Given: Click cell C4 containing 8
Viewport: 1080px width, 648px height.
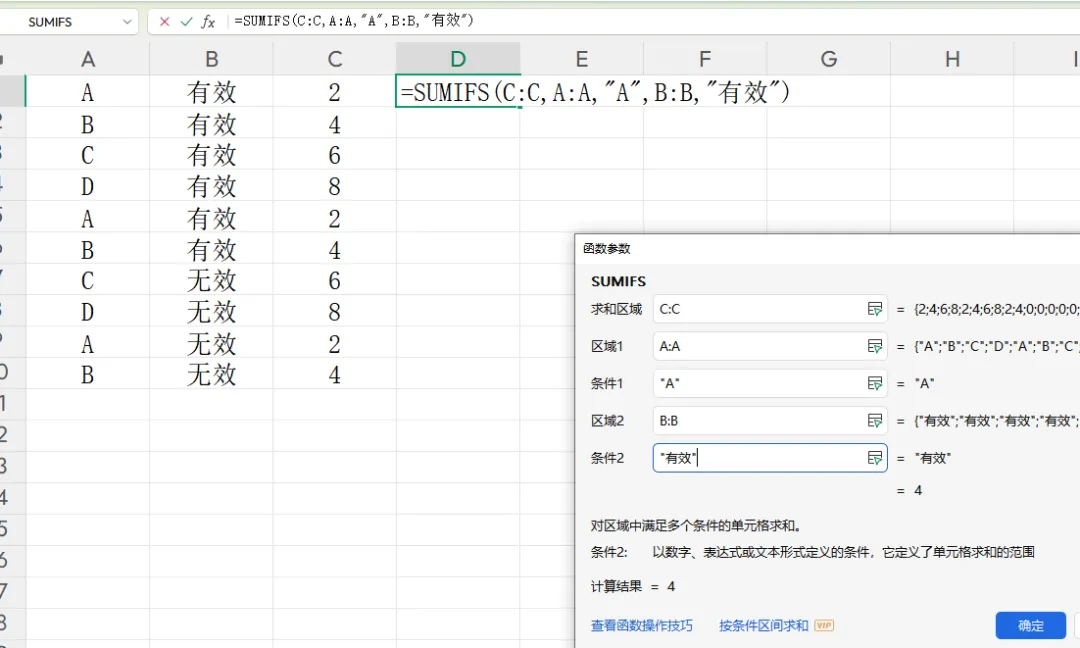Looking at the screenshot, I should click(335, 186).
